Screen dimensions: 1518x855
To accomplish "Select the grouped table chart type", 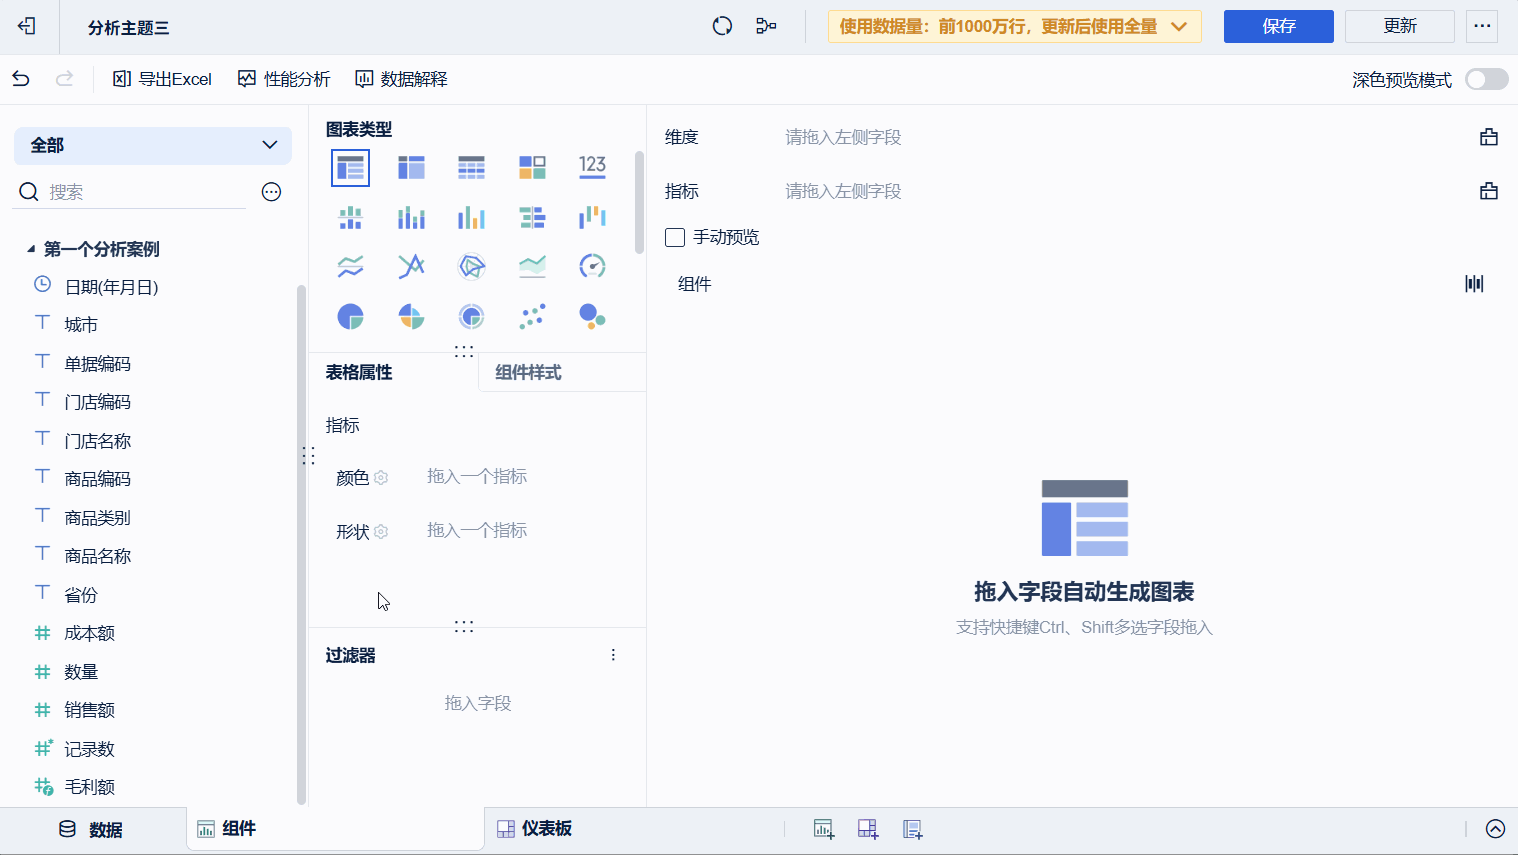I will (x=411, y=167).
